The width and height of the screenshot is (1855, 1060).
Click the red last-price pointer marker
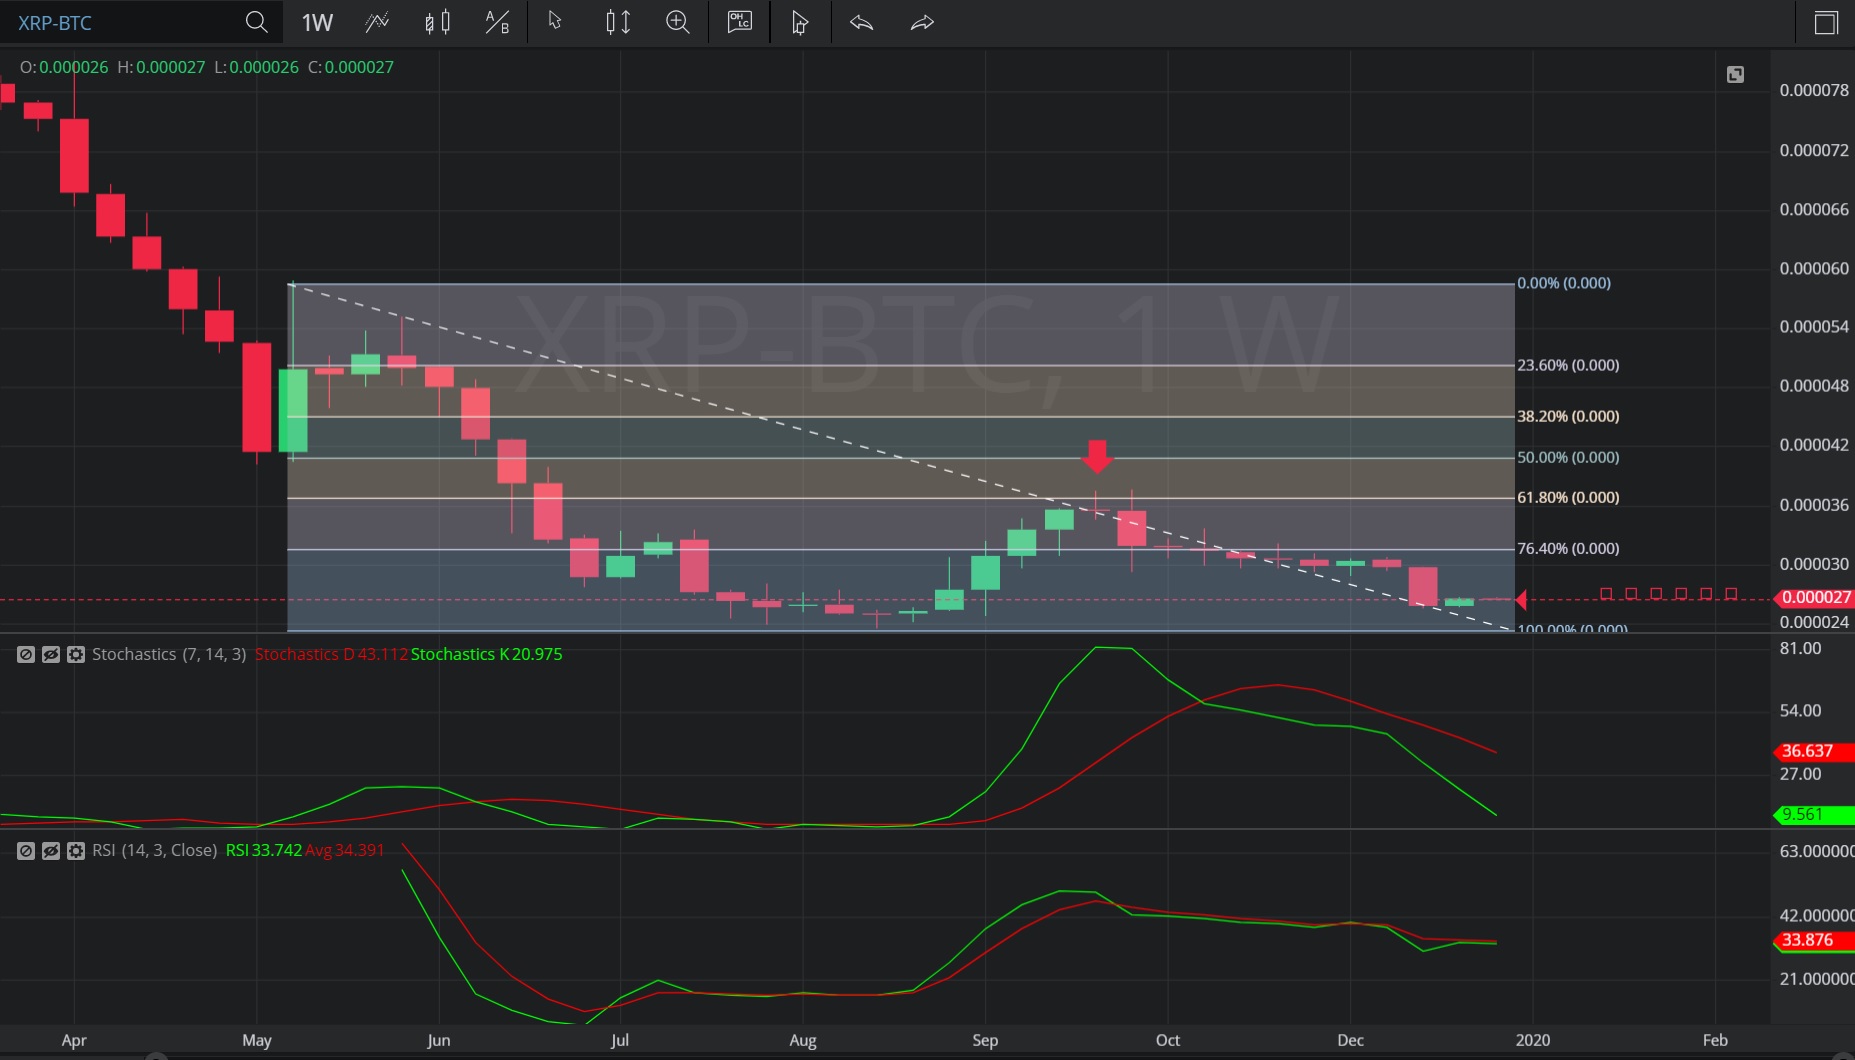click(x=1521, y=600)
